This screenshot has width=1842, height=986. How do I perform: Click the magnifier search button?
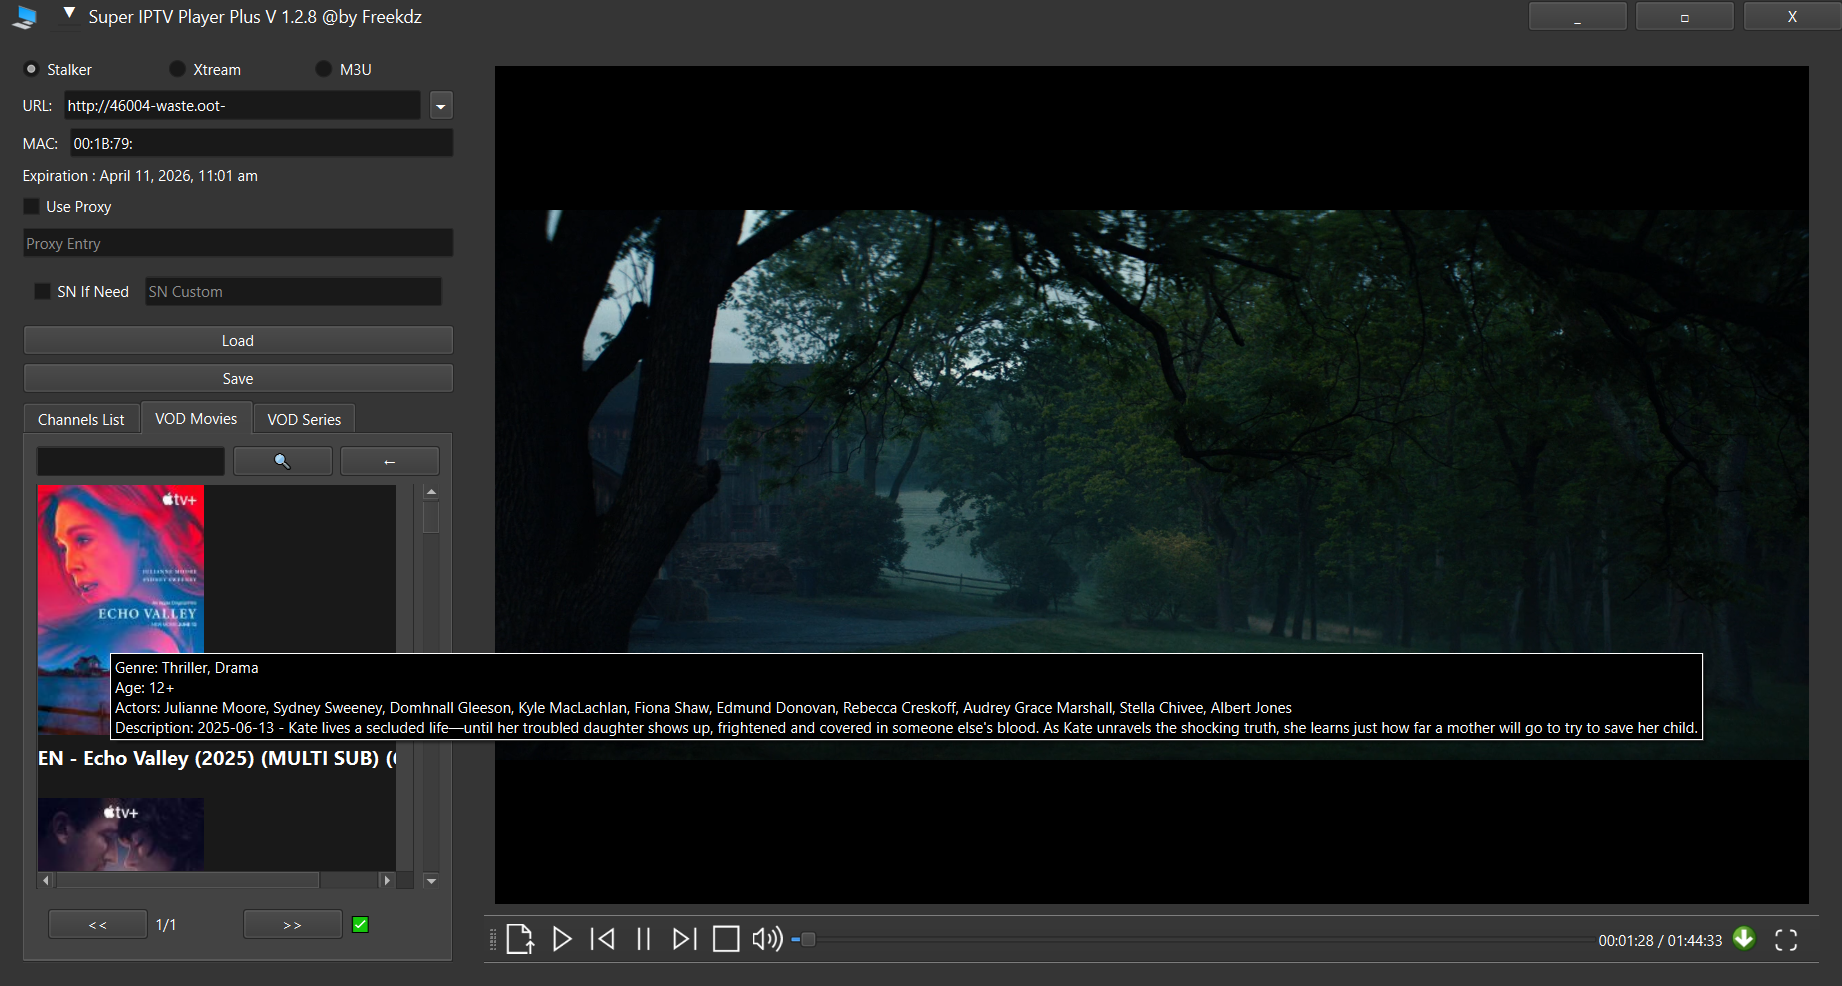pos(282,461)
